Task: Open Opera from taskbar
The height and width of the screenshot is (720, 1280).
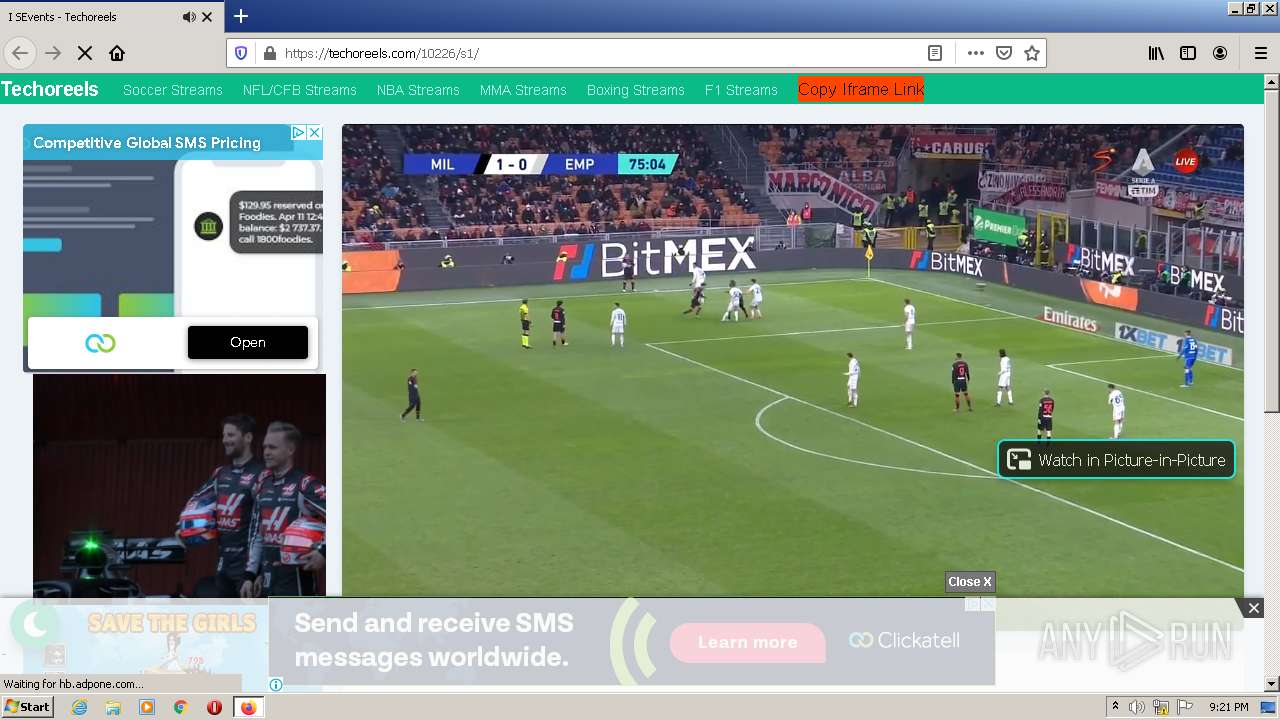Action: click(214, 707)
